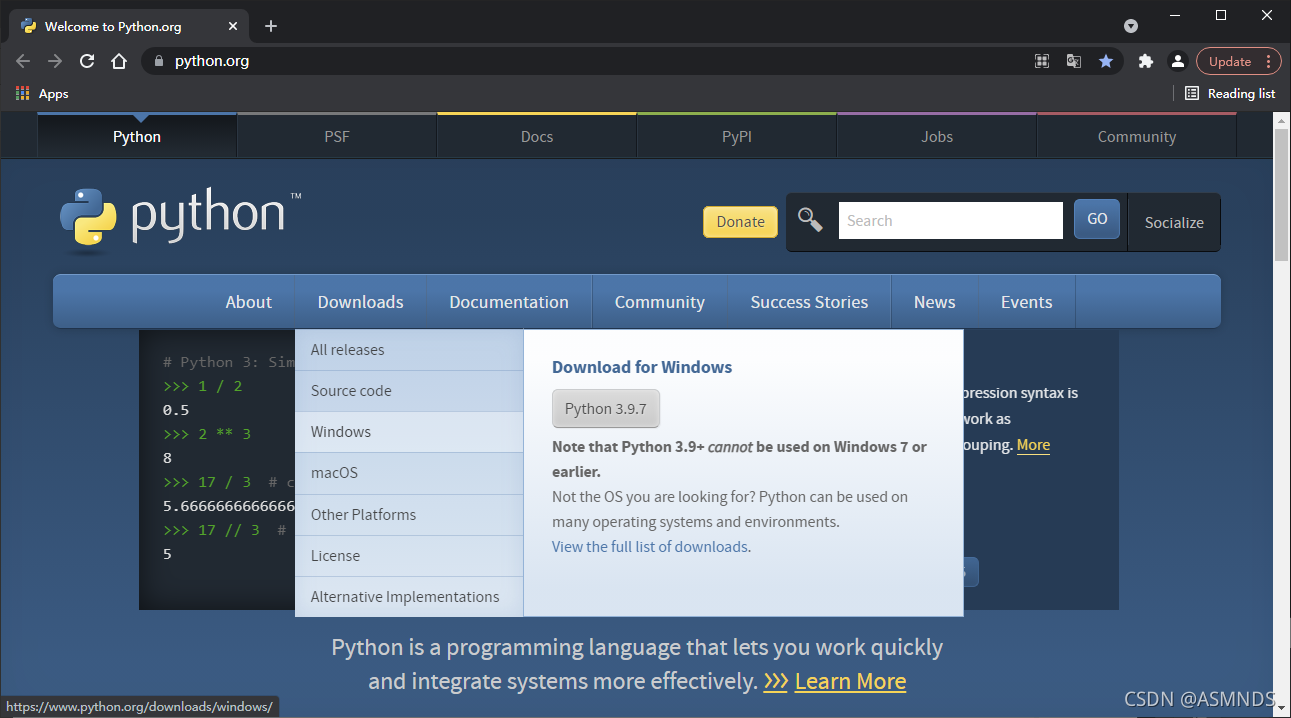This screenshot has height=718, width=1291.
Task: Click the browser back arrow
Action: [x=23, y=61]
